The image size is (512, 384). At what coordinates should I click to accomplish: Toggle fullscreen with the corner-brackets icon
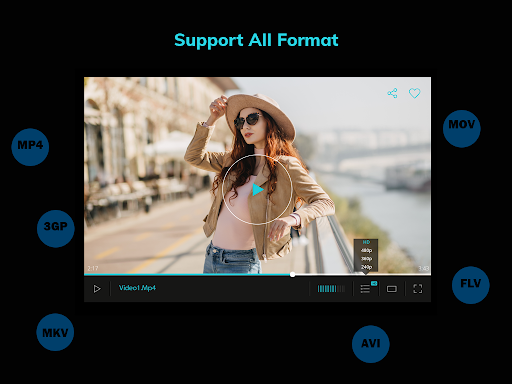tap(418, 289)
